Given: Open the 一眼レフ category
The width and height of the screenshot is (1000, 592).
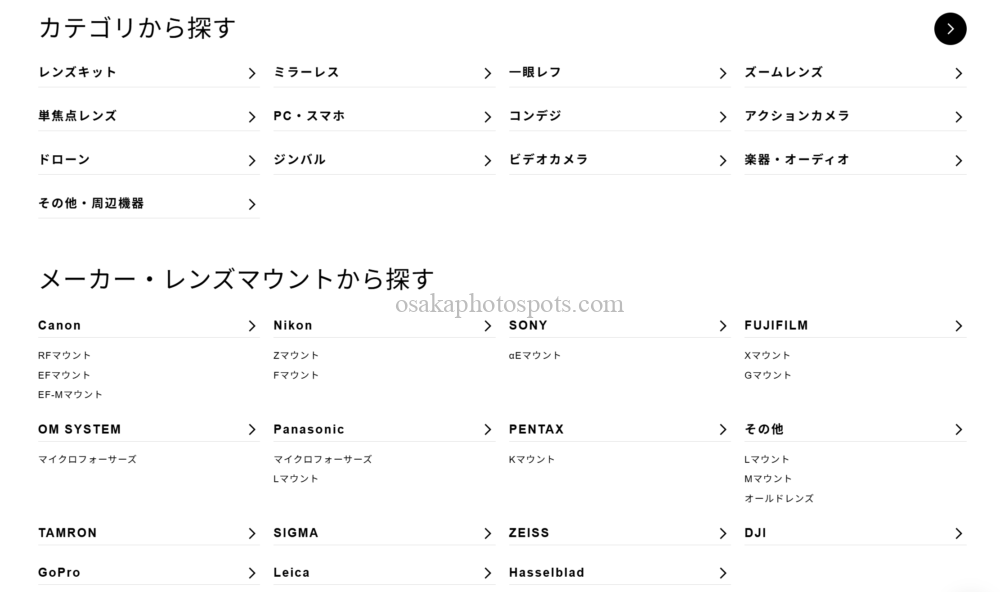Looking at the screenshot, I should [535, 73].
